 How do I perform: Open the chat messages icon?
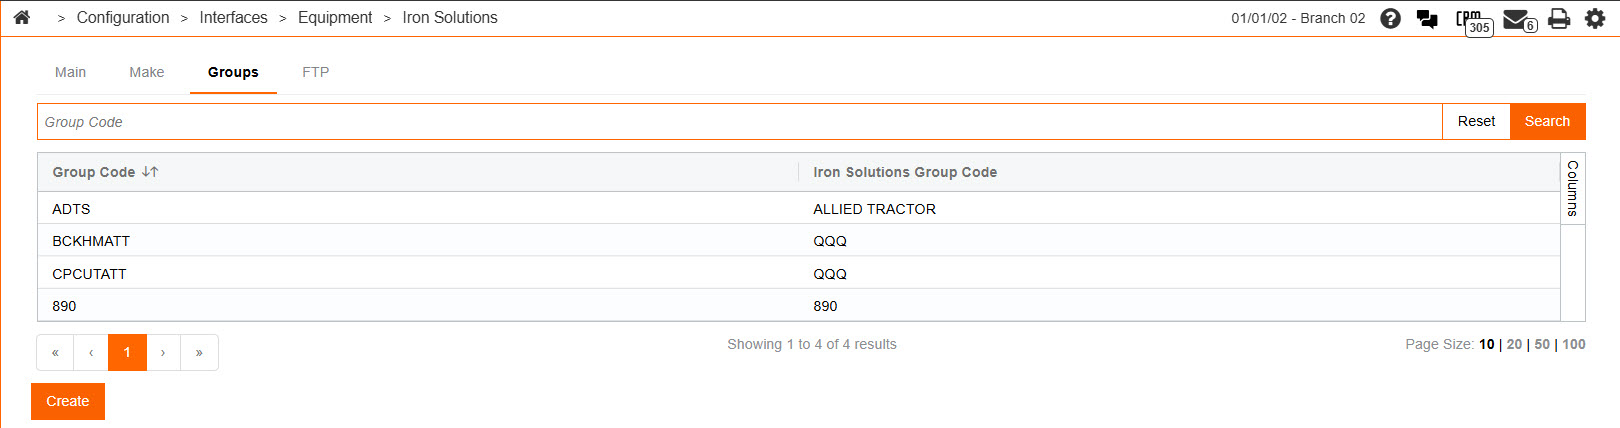click(x=1427, y=19)
